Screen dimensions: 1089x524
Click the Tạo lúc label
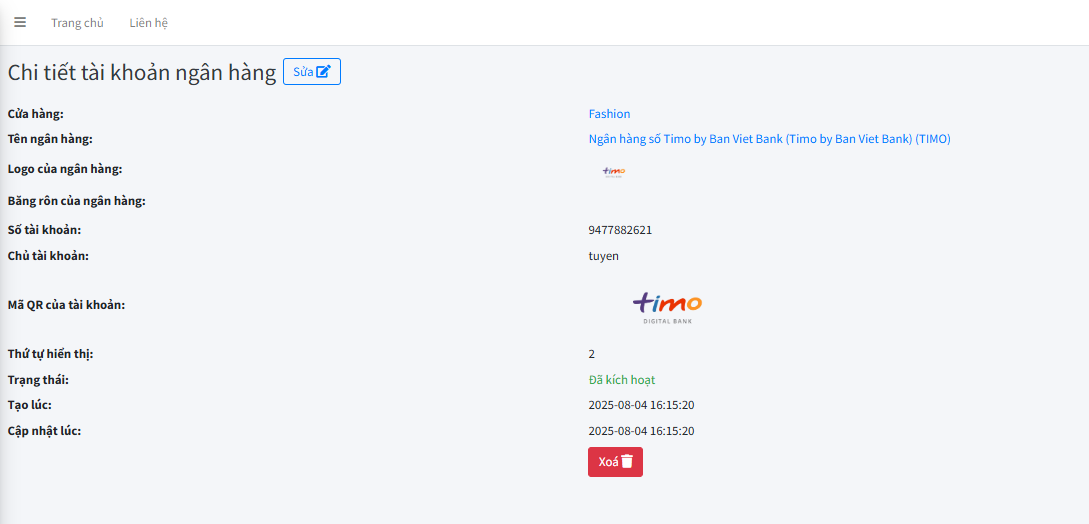(x=29, y=405)
